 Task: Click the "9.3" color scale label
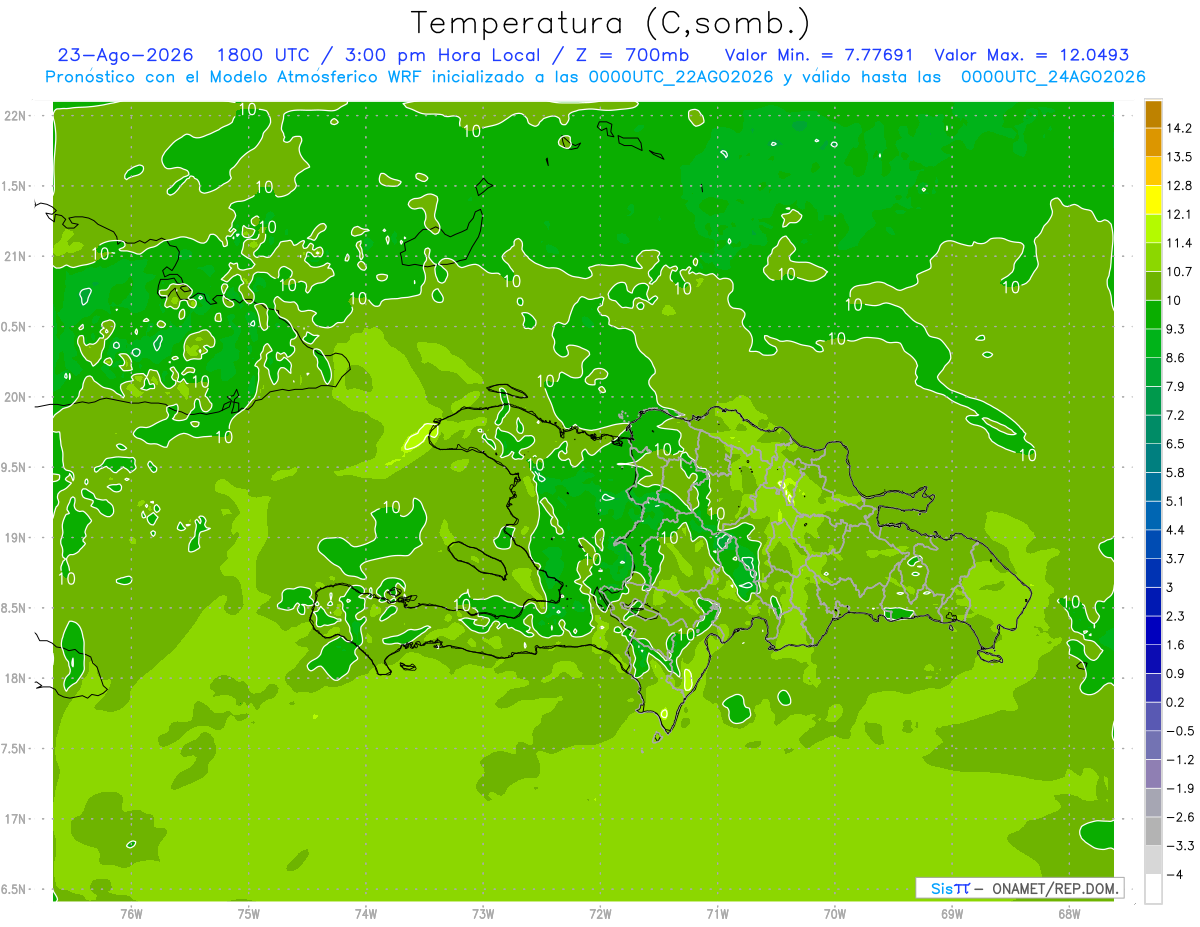click(1176, 329)
